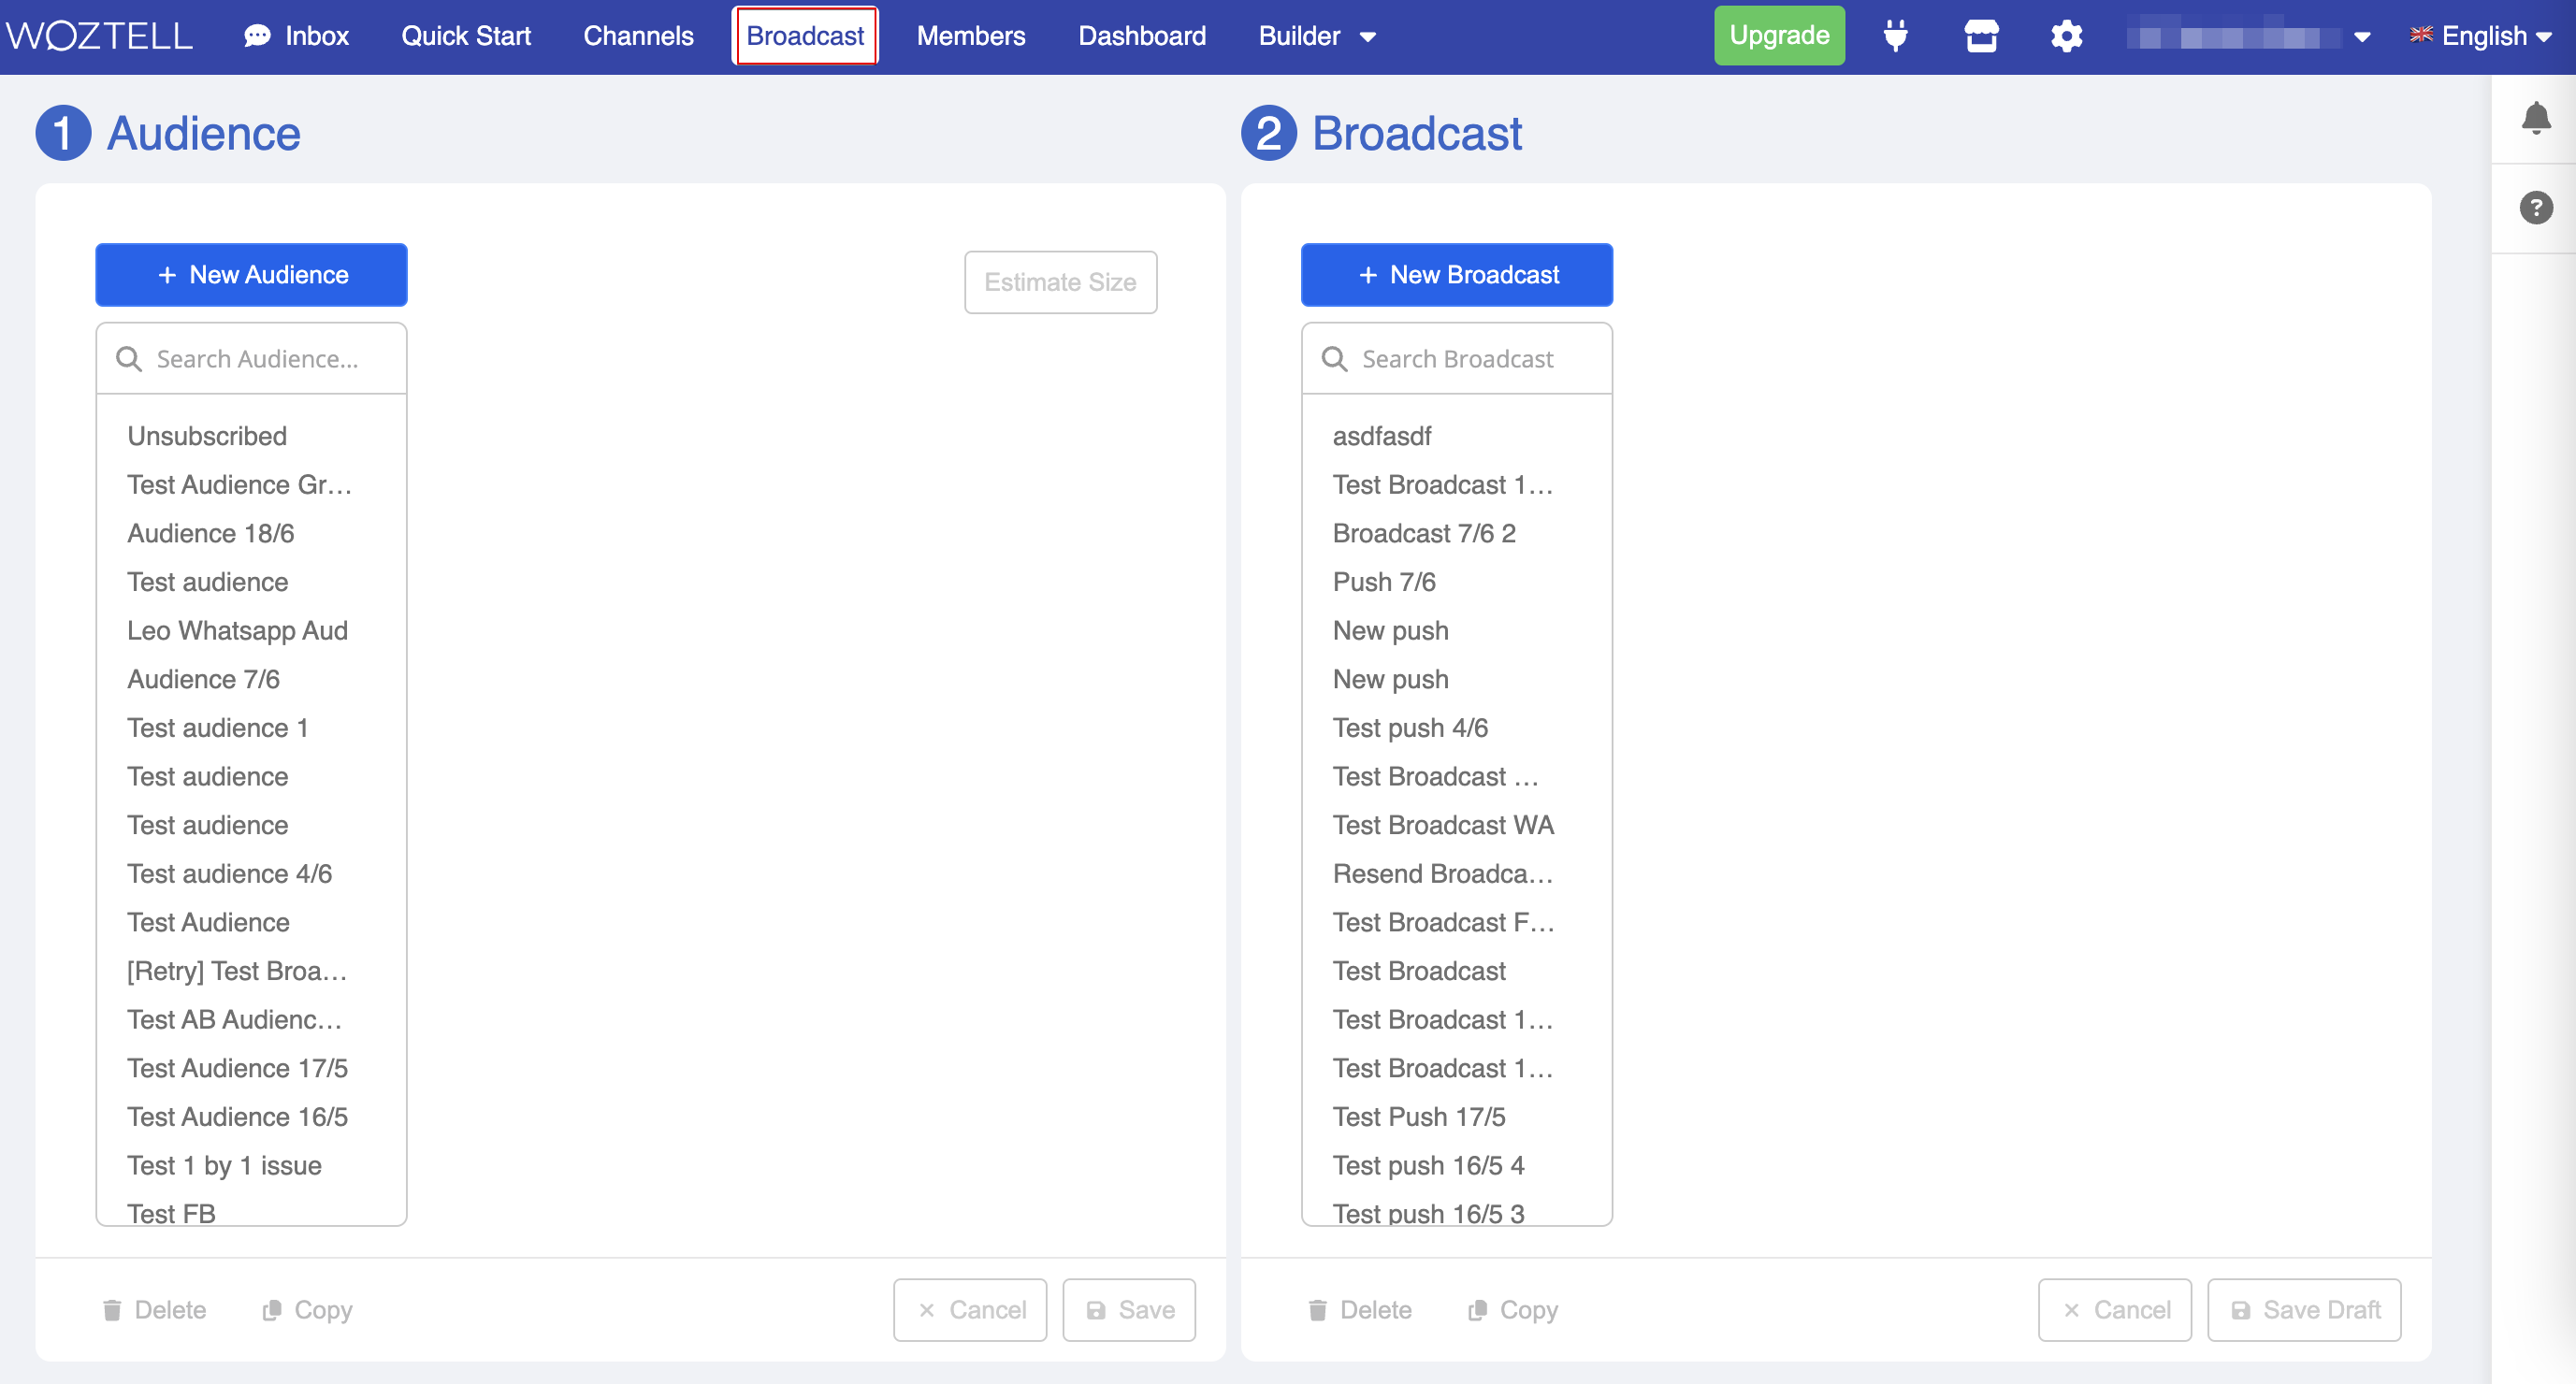The height and width of the screenshot is (1384, 2576).
Task: Create a New Broadcast
Action: tap(1456, 275)
